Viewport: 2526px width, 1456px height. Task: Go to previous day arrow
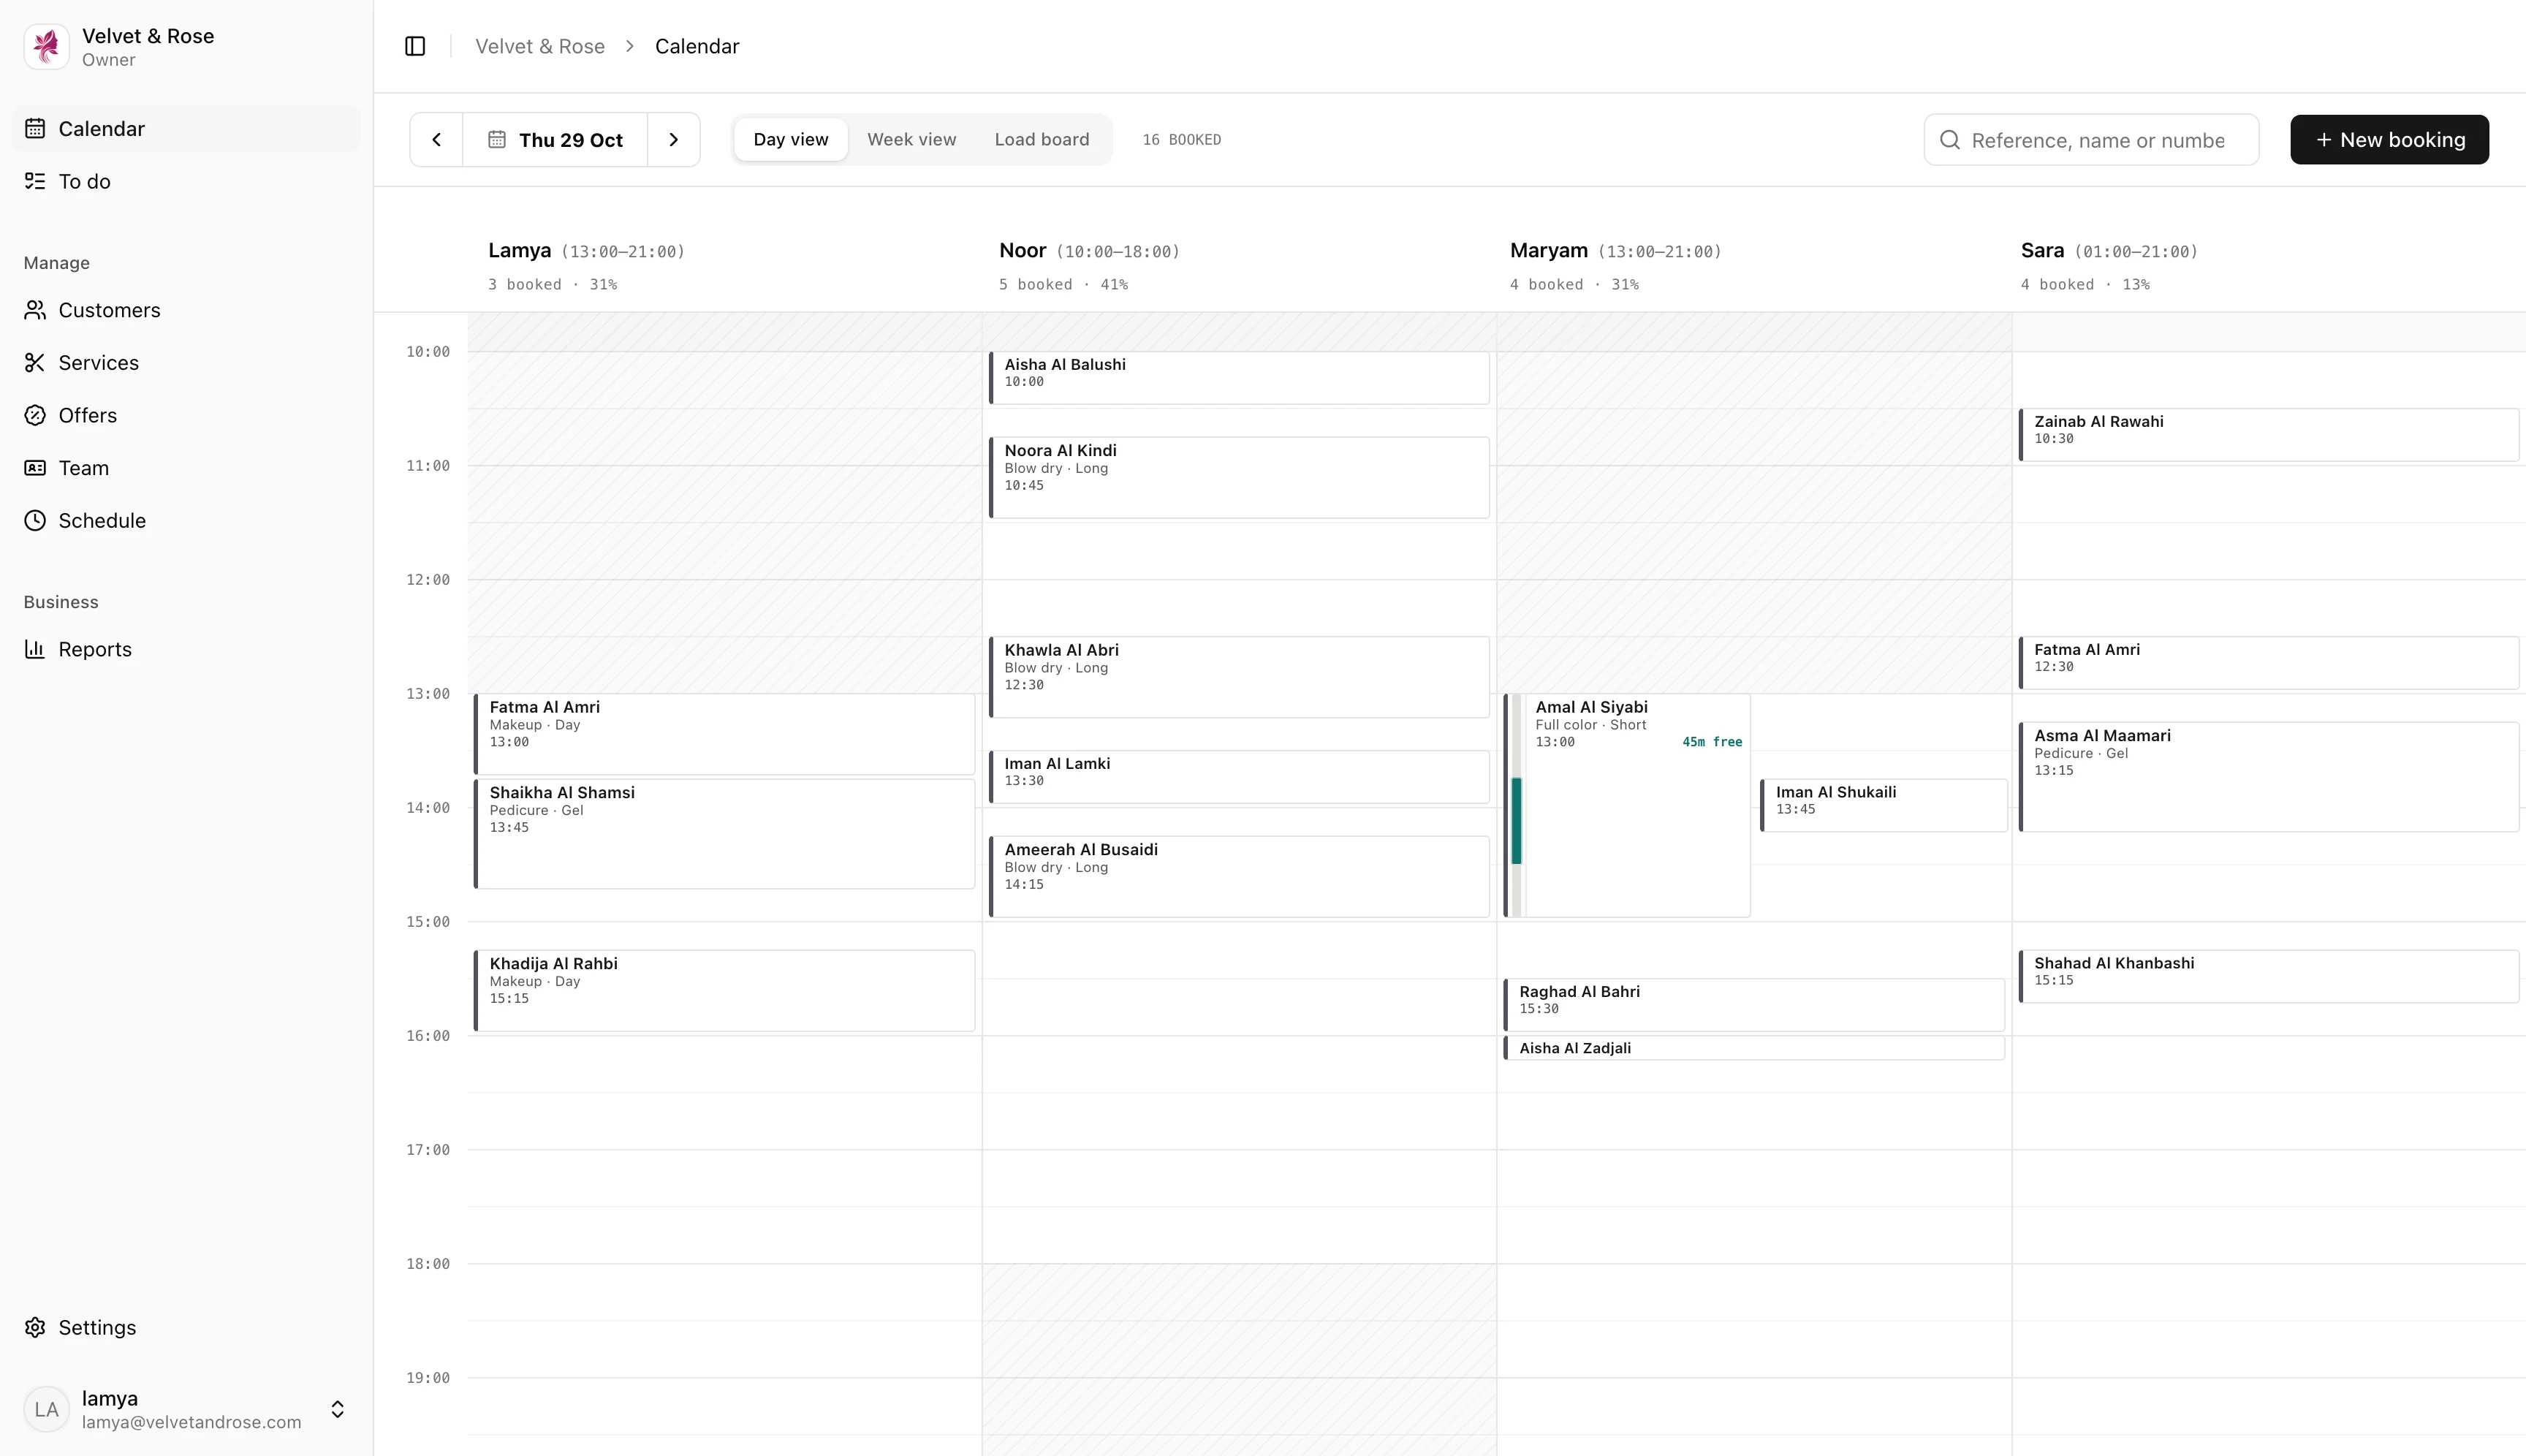point(436,140)
